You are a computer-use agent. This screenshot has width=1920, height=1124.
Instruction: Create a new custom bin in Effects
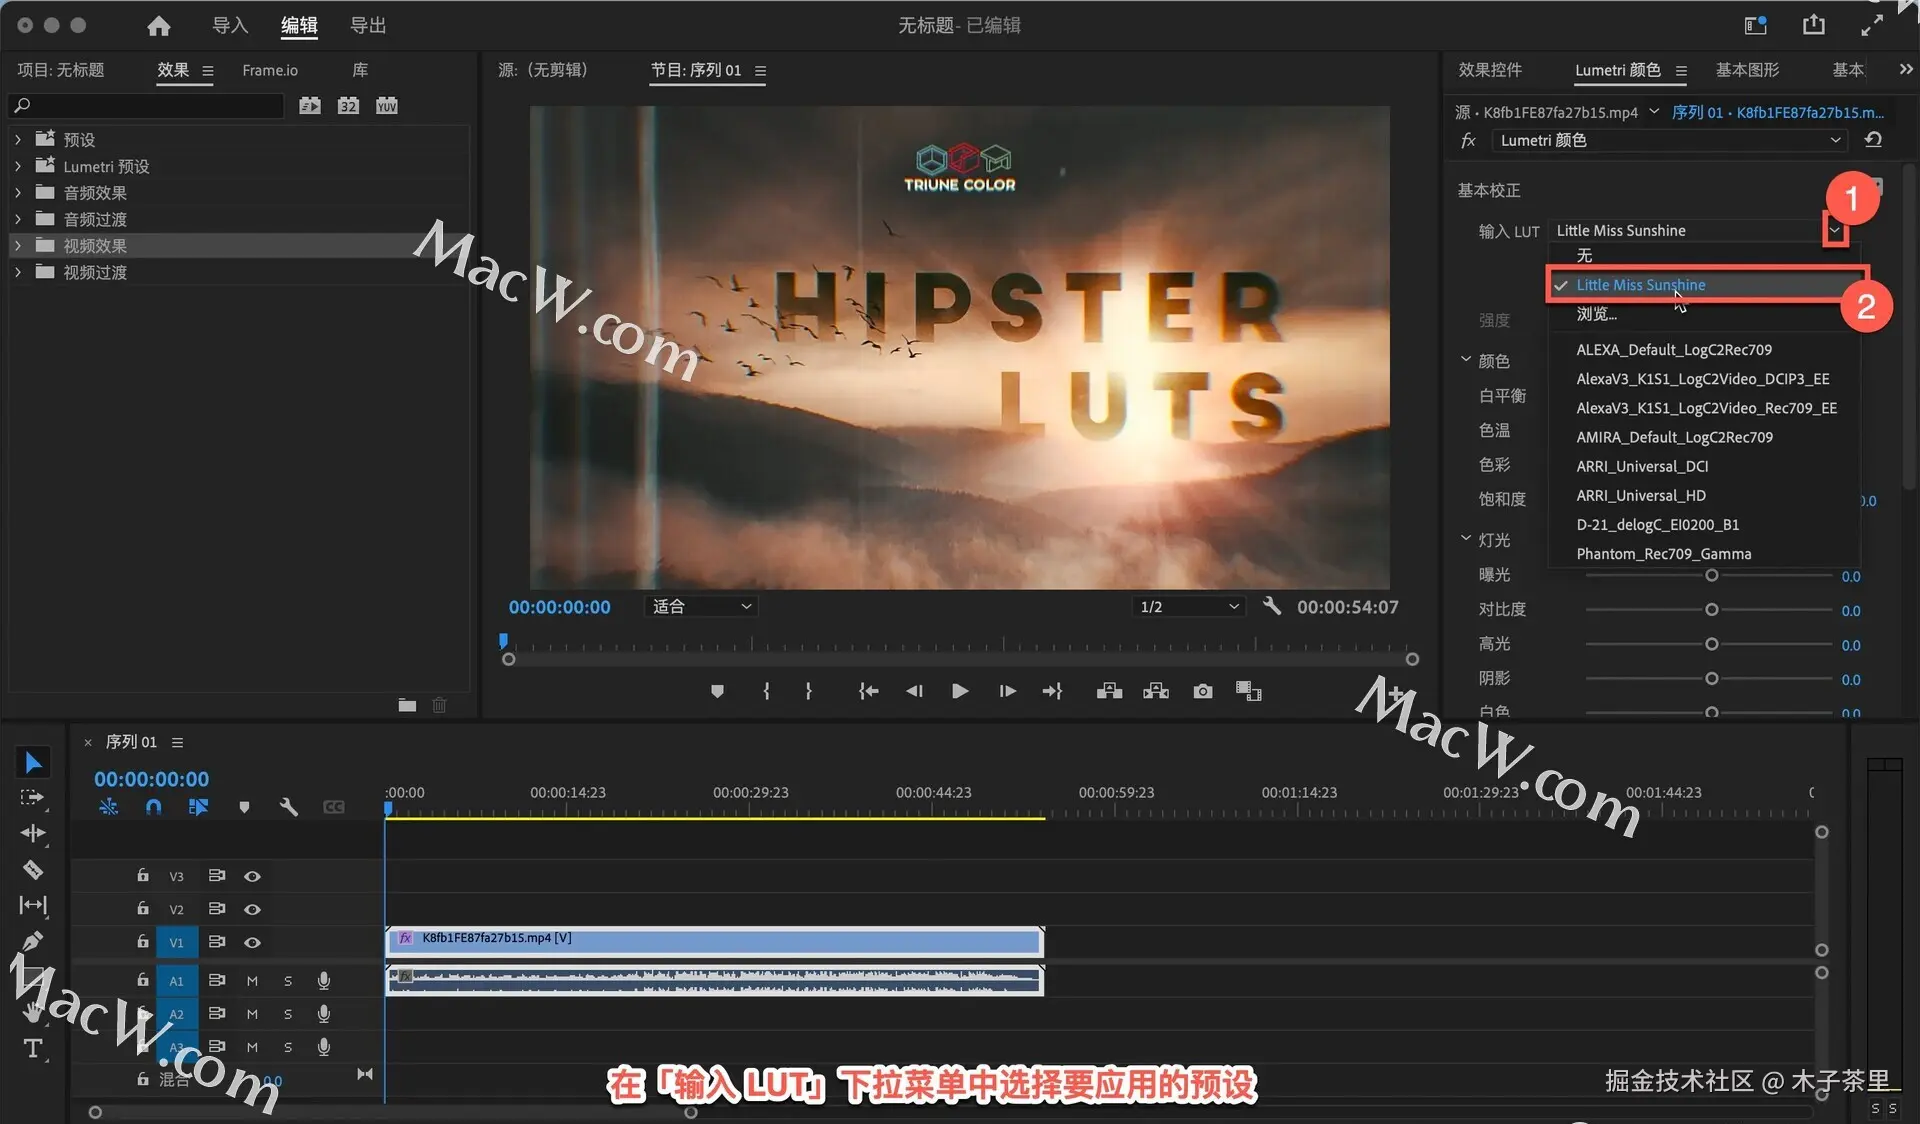(x=407, y=705)
